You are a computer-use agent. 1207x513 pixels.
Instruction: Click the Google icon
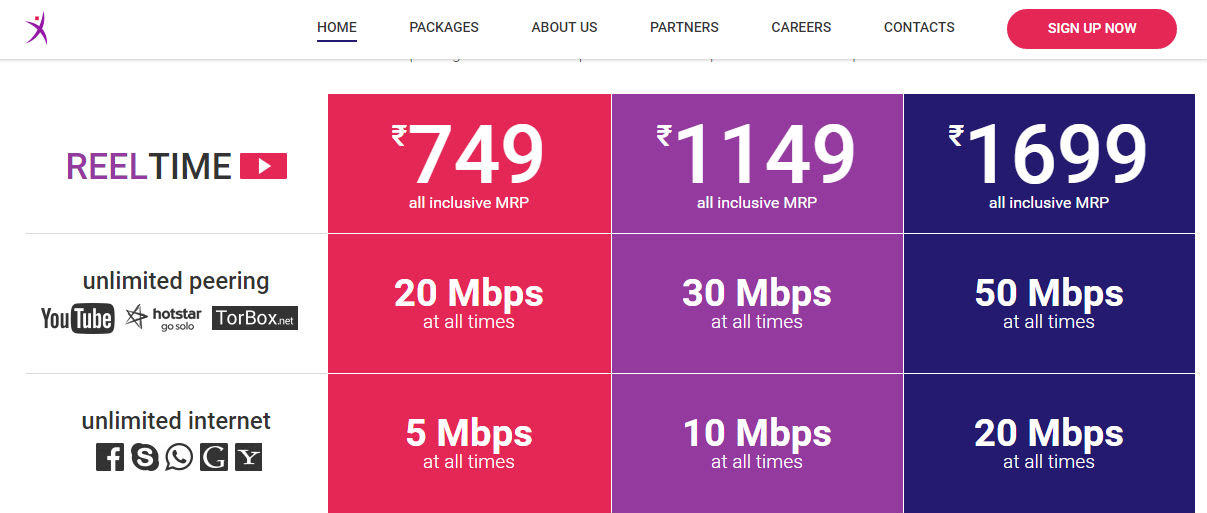tap(214, 457)
